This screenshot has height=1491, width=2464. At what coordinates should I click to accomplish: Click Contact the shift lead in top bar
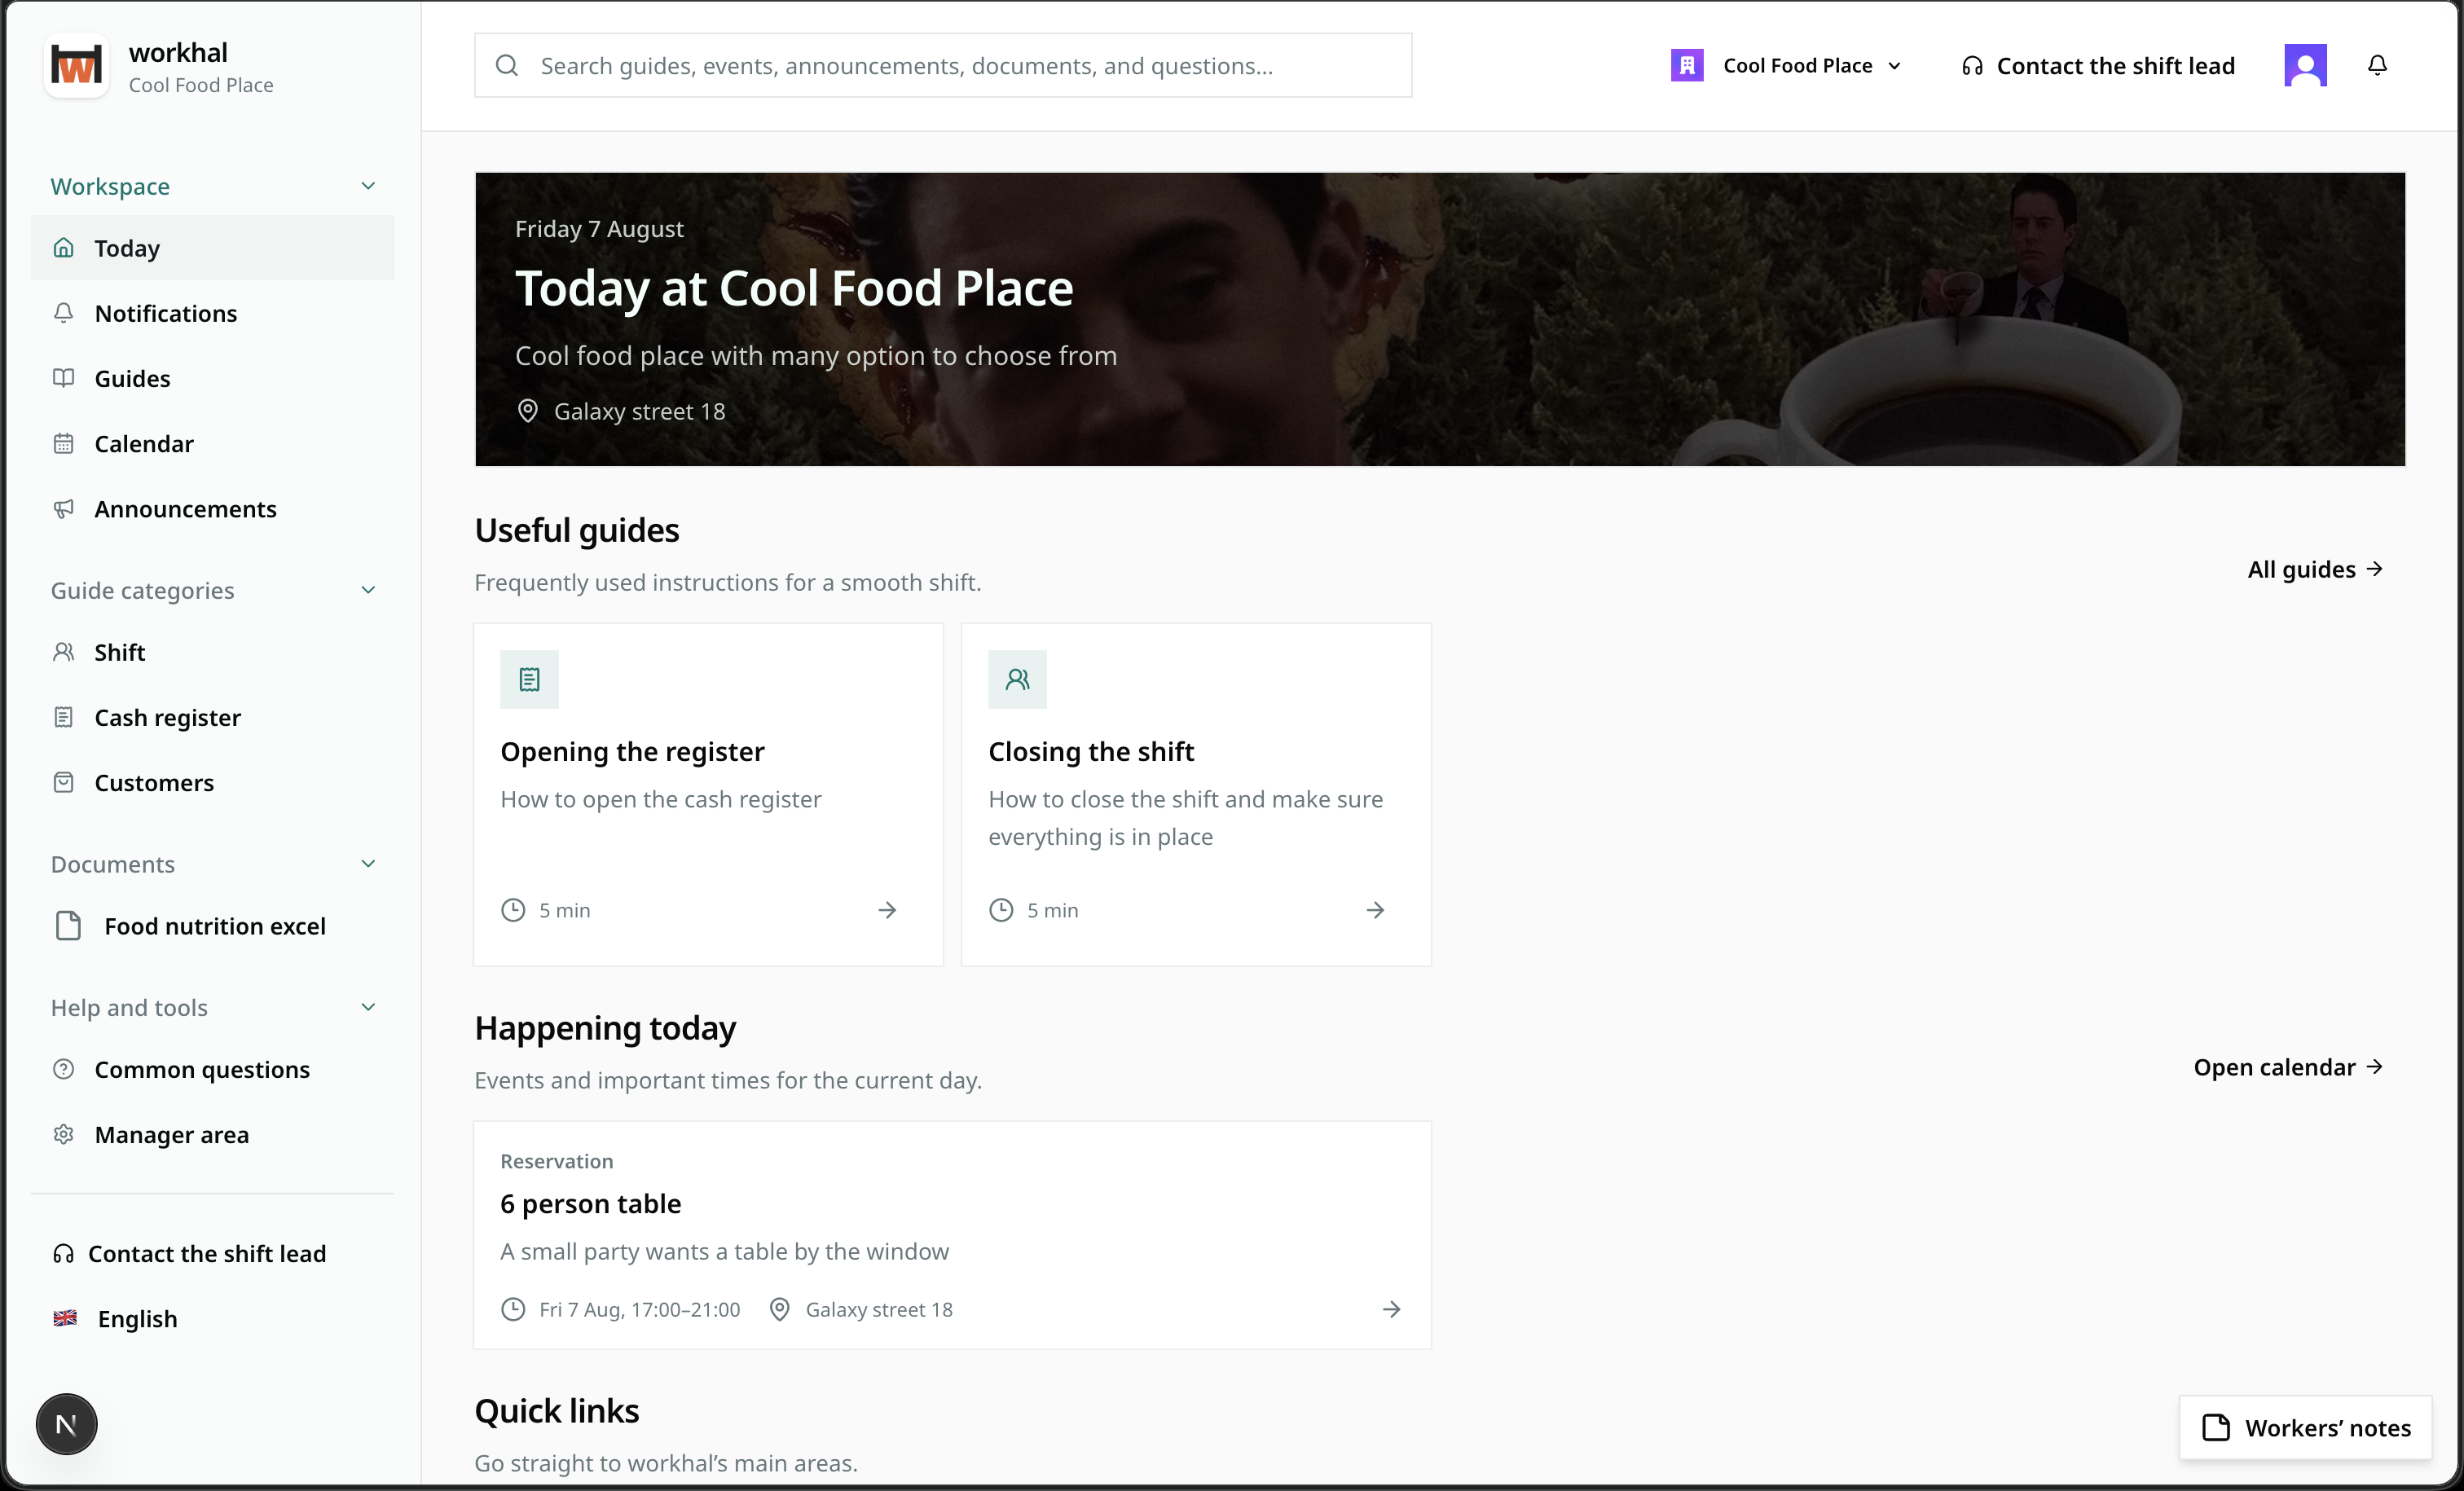[x=2097, y=65]
